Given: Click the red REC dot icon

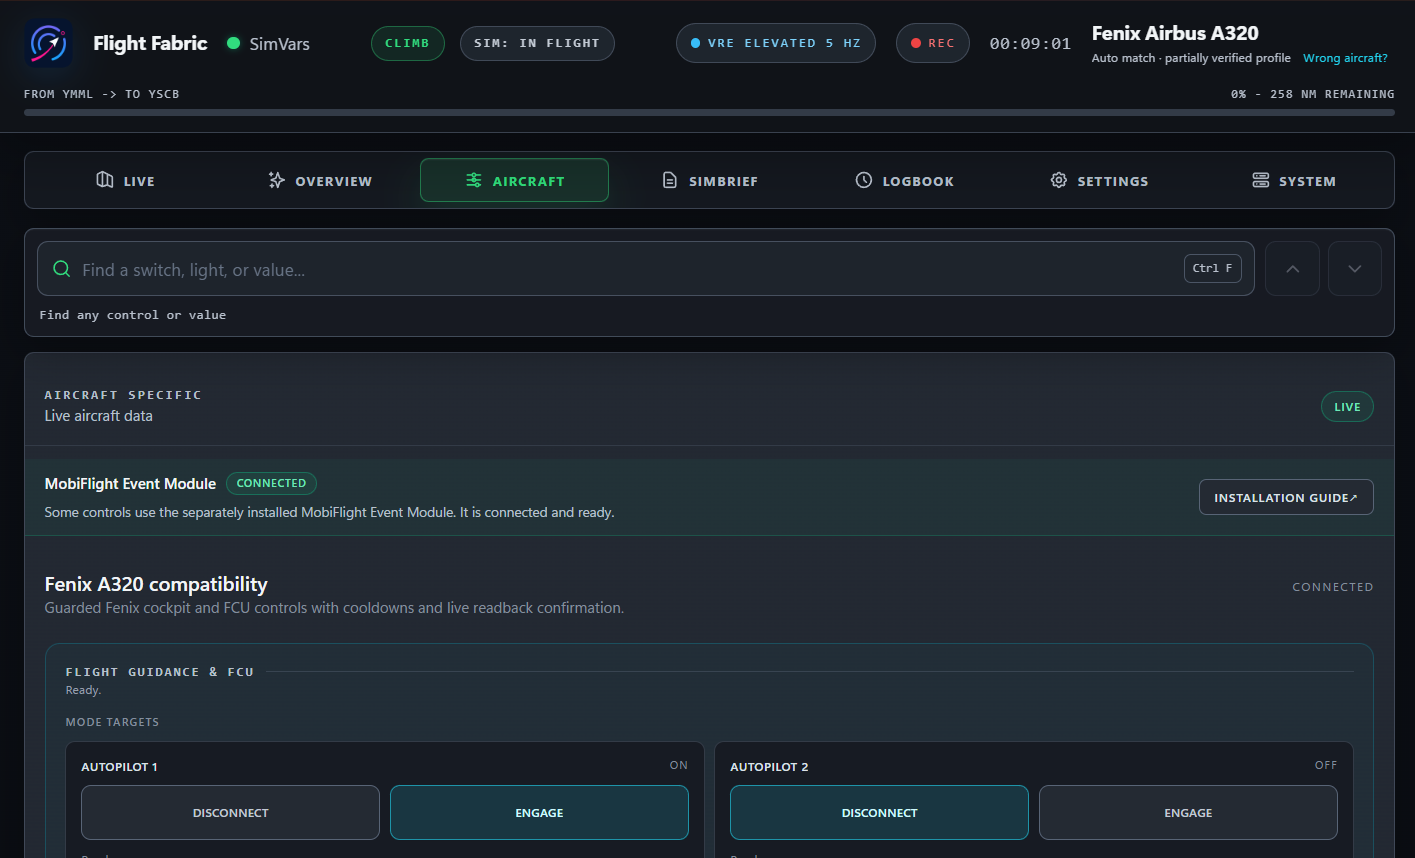Looking at the screenshot, I should pos(915,43).
